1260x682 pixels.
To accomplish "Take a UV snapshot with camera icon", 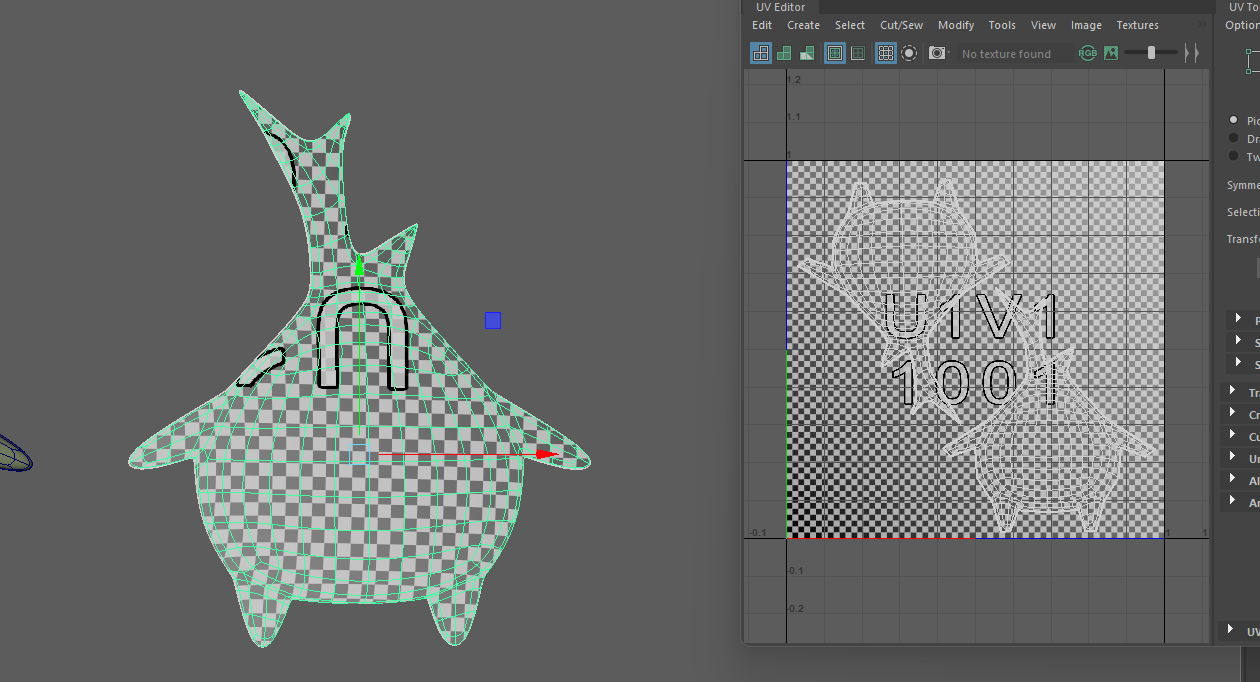I will click(x=937, y=54).
